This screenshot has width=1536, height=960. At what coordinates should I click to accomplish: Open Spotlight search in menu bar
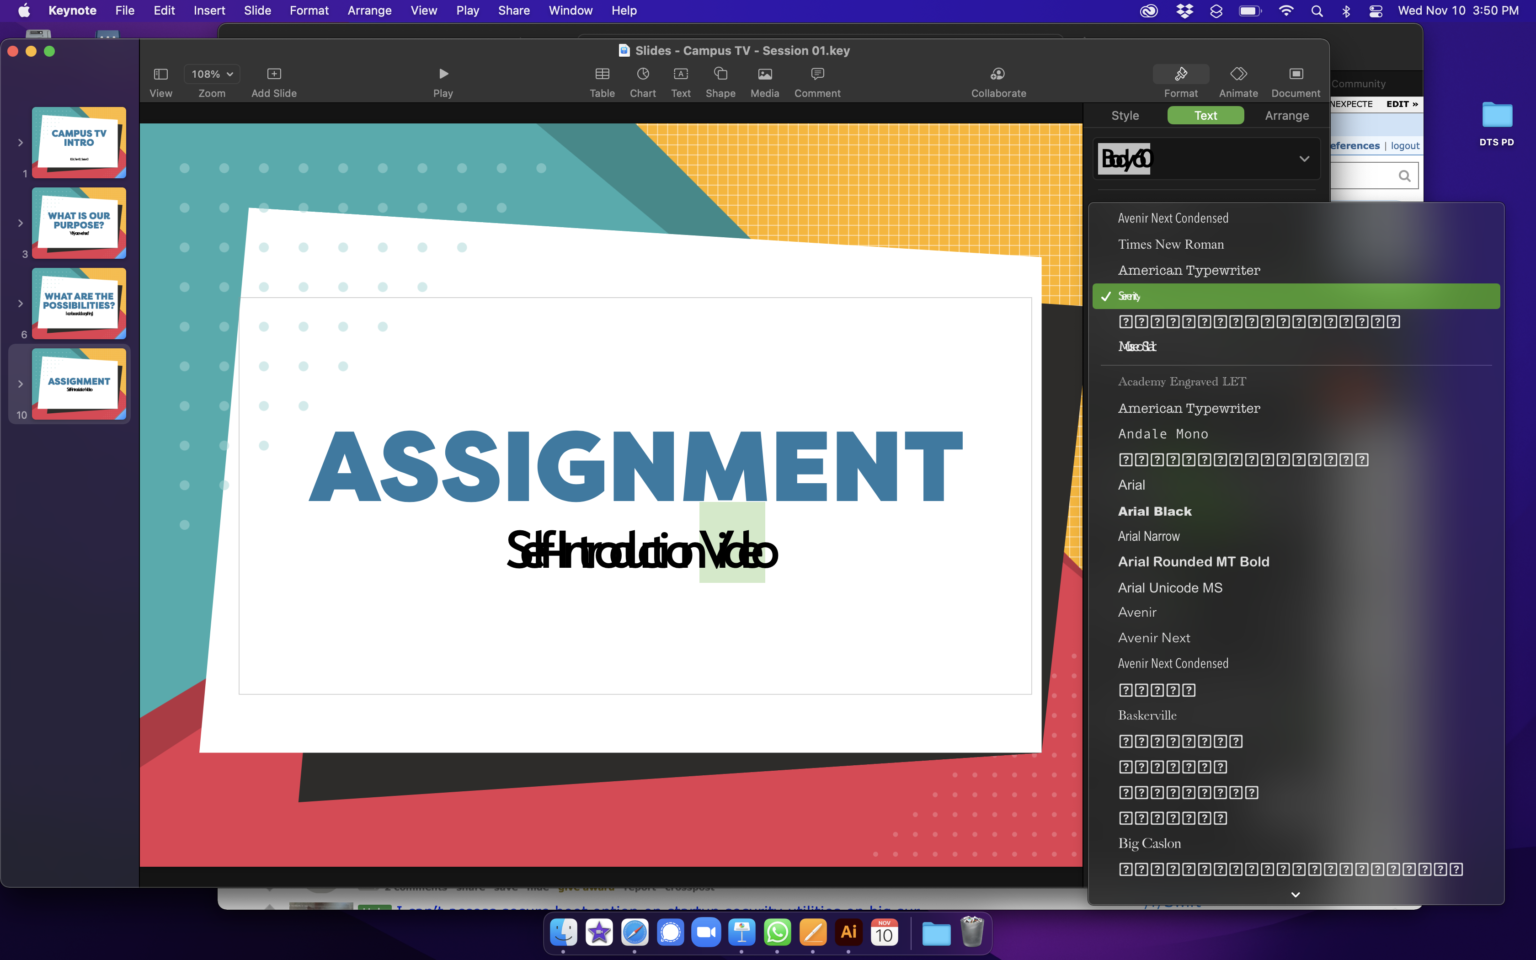(1317, 11)
